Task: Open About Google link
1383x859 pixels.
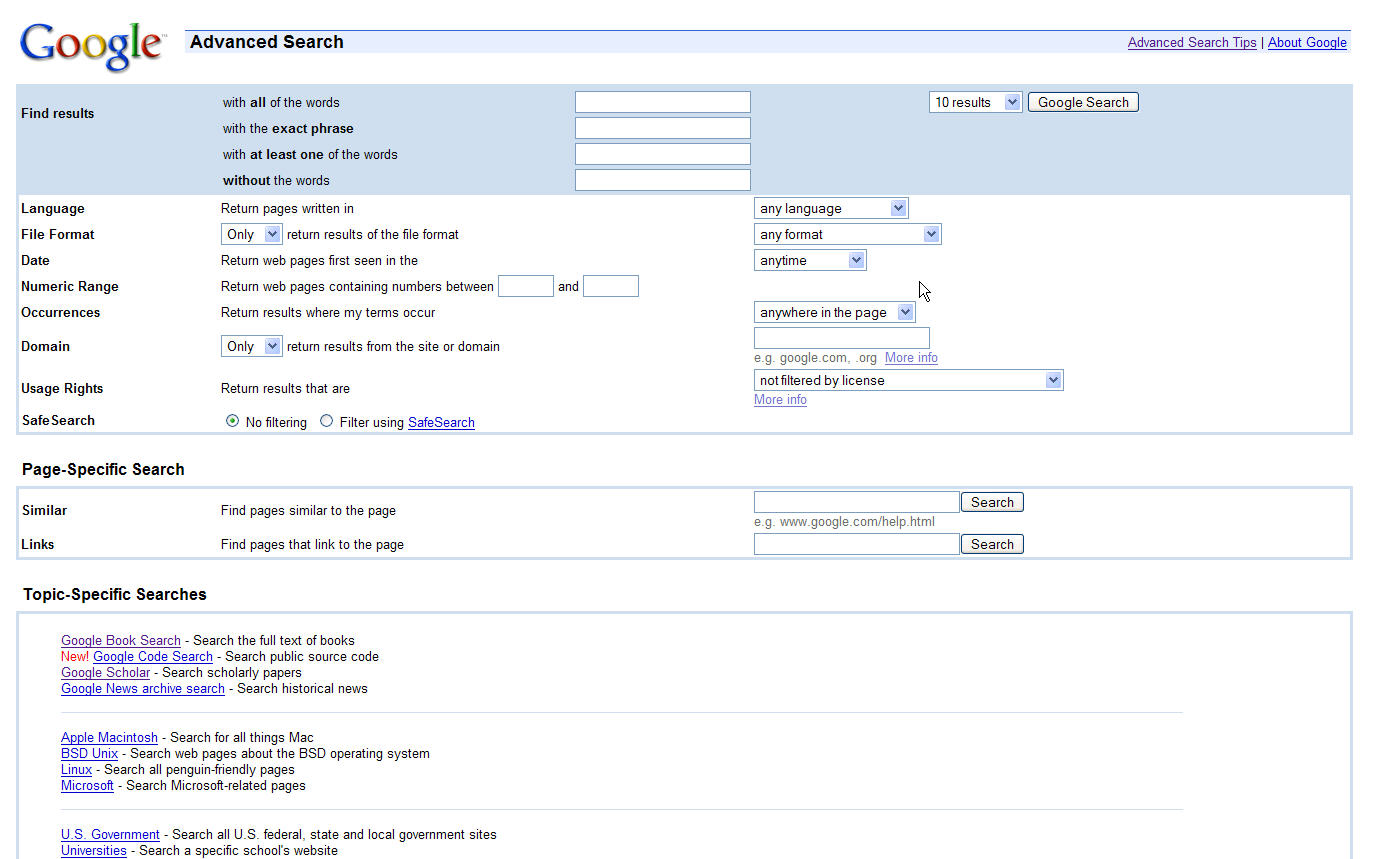Action: pyautogui.click(x=1307, y=42)
